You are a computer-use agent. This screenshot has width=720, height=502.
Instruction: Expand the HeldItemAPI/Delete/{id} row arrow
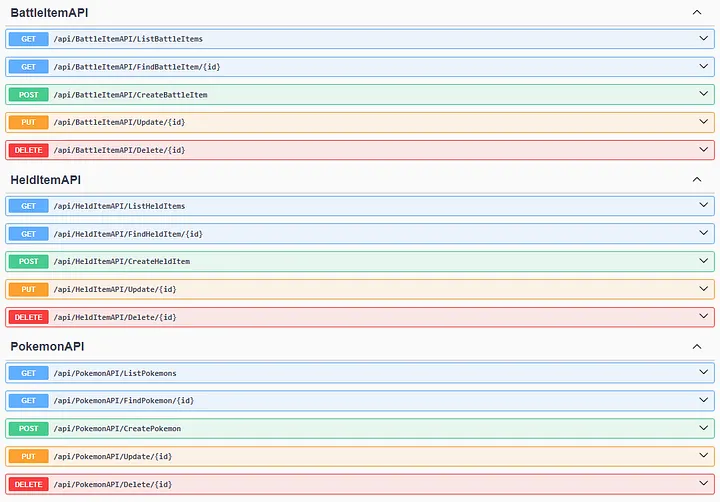703,317
